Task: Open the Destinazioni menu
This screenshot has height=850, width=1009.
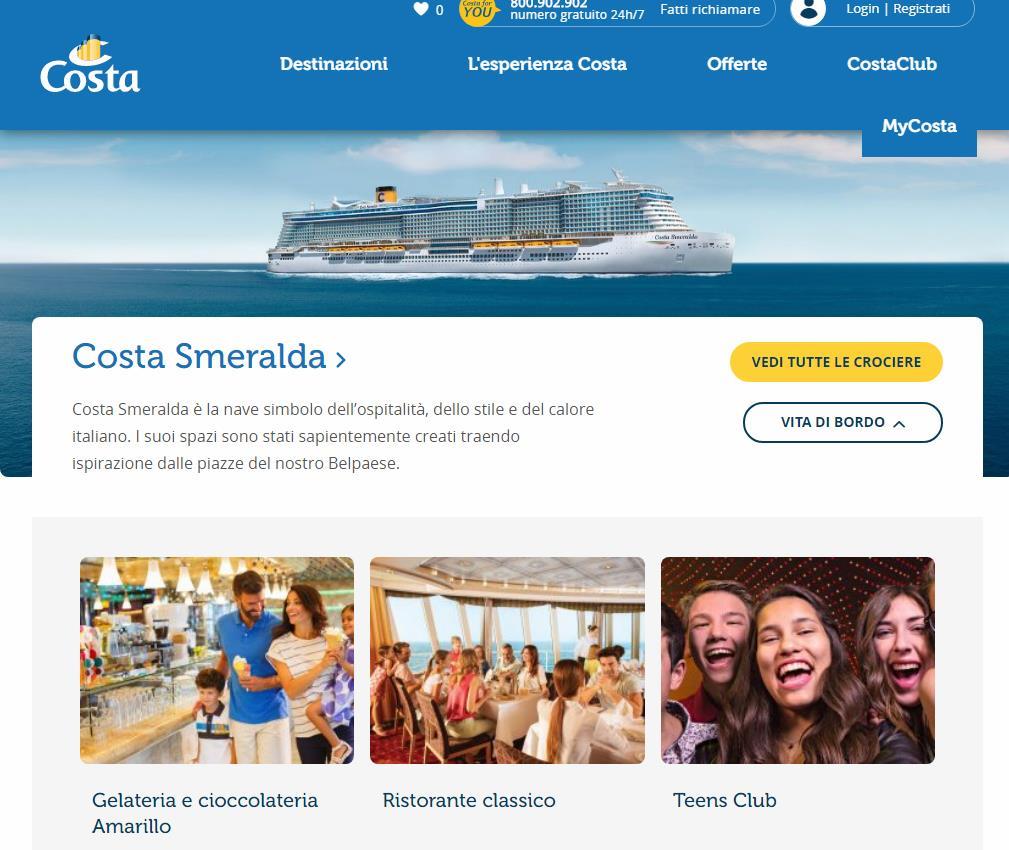Action: [x=333, y=64]
